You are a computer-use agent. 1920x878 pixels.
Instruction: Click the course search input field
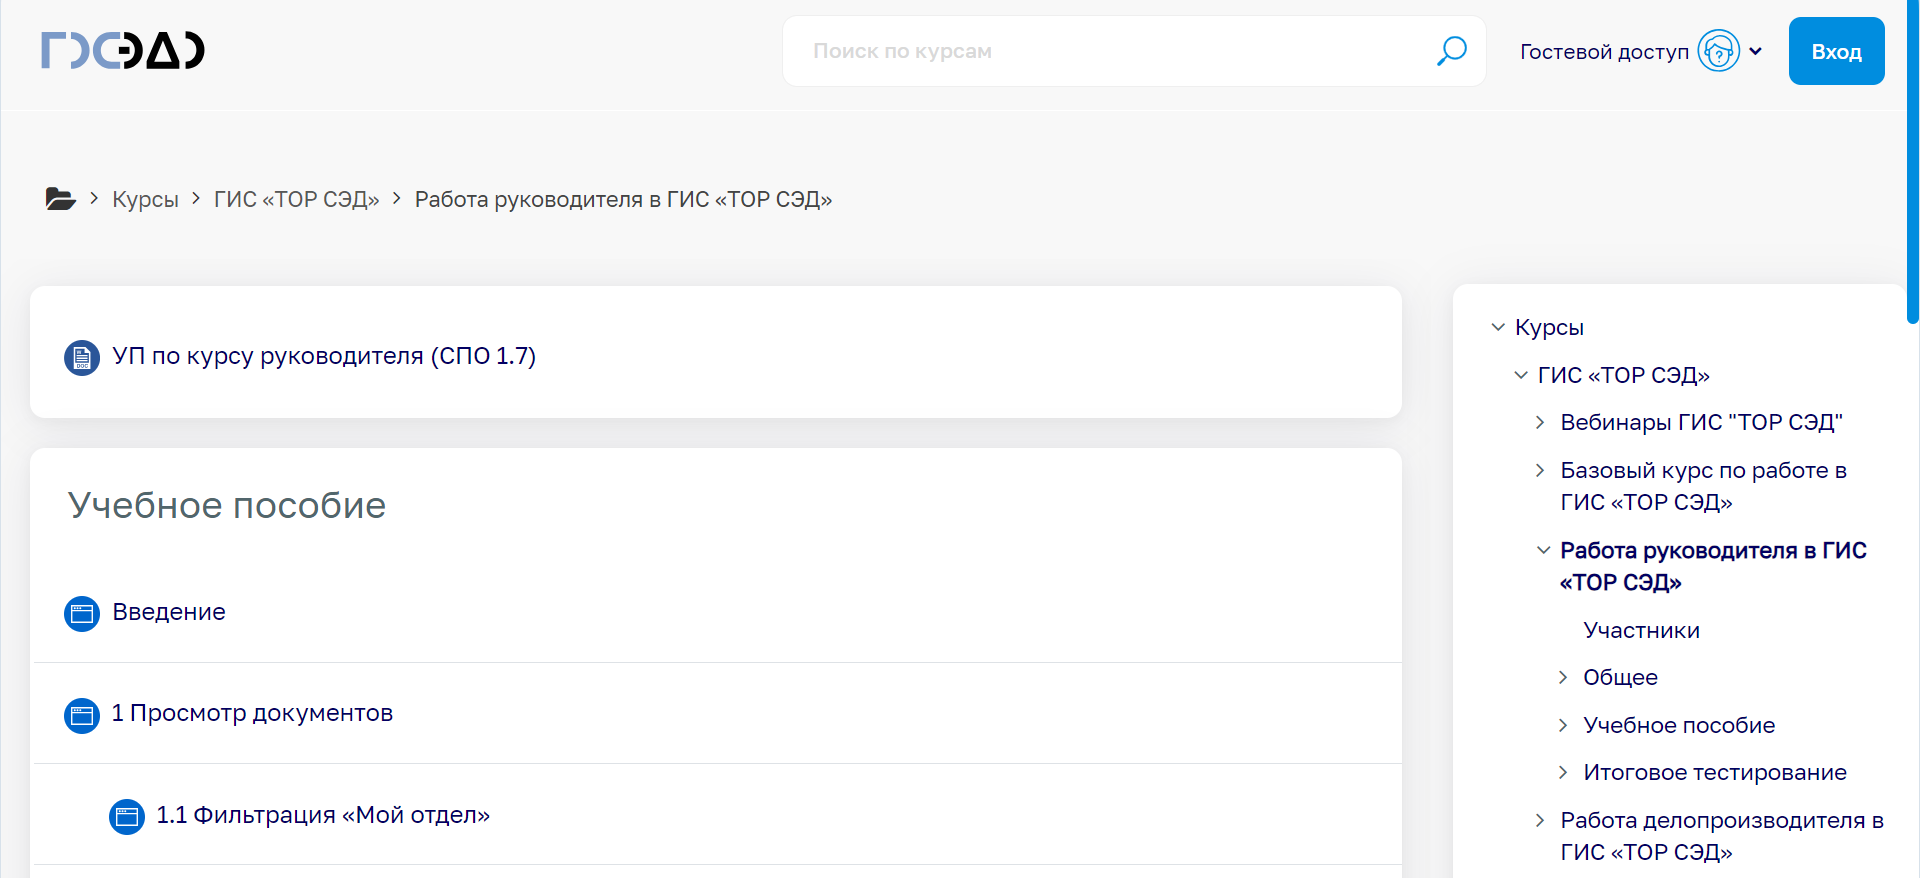pyautogui.click(x=1110, y=51)
